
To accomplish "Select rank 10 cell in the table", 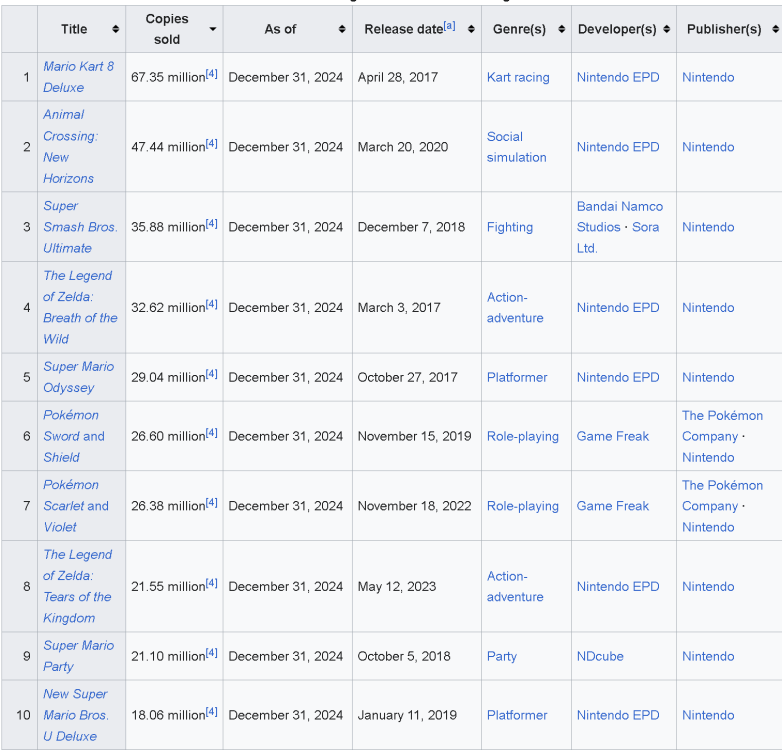I will coord(20,715).
